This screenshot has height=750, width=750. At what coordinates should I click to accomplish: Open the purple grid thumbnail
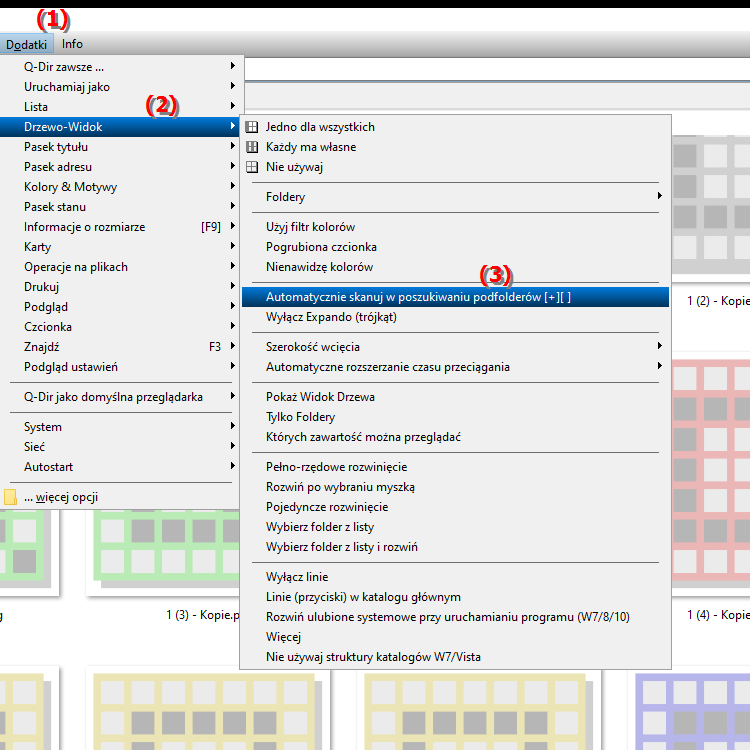[693, 712]
